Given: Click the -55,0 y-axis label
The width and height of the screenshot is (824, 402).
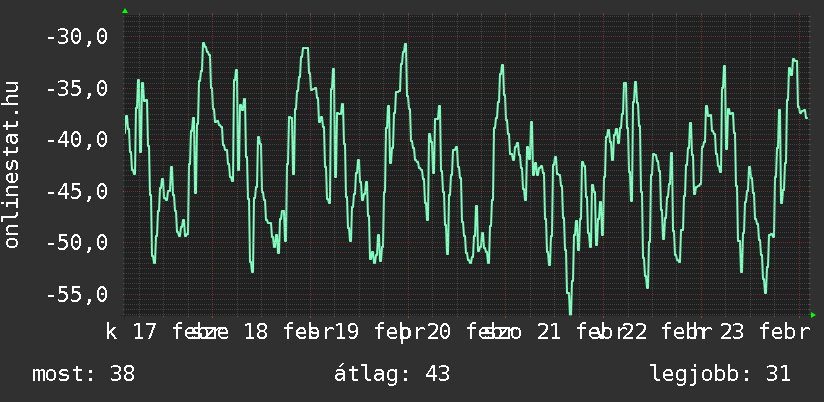Looking at the screenshot, I should point(77,295).
